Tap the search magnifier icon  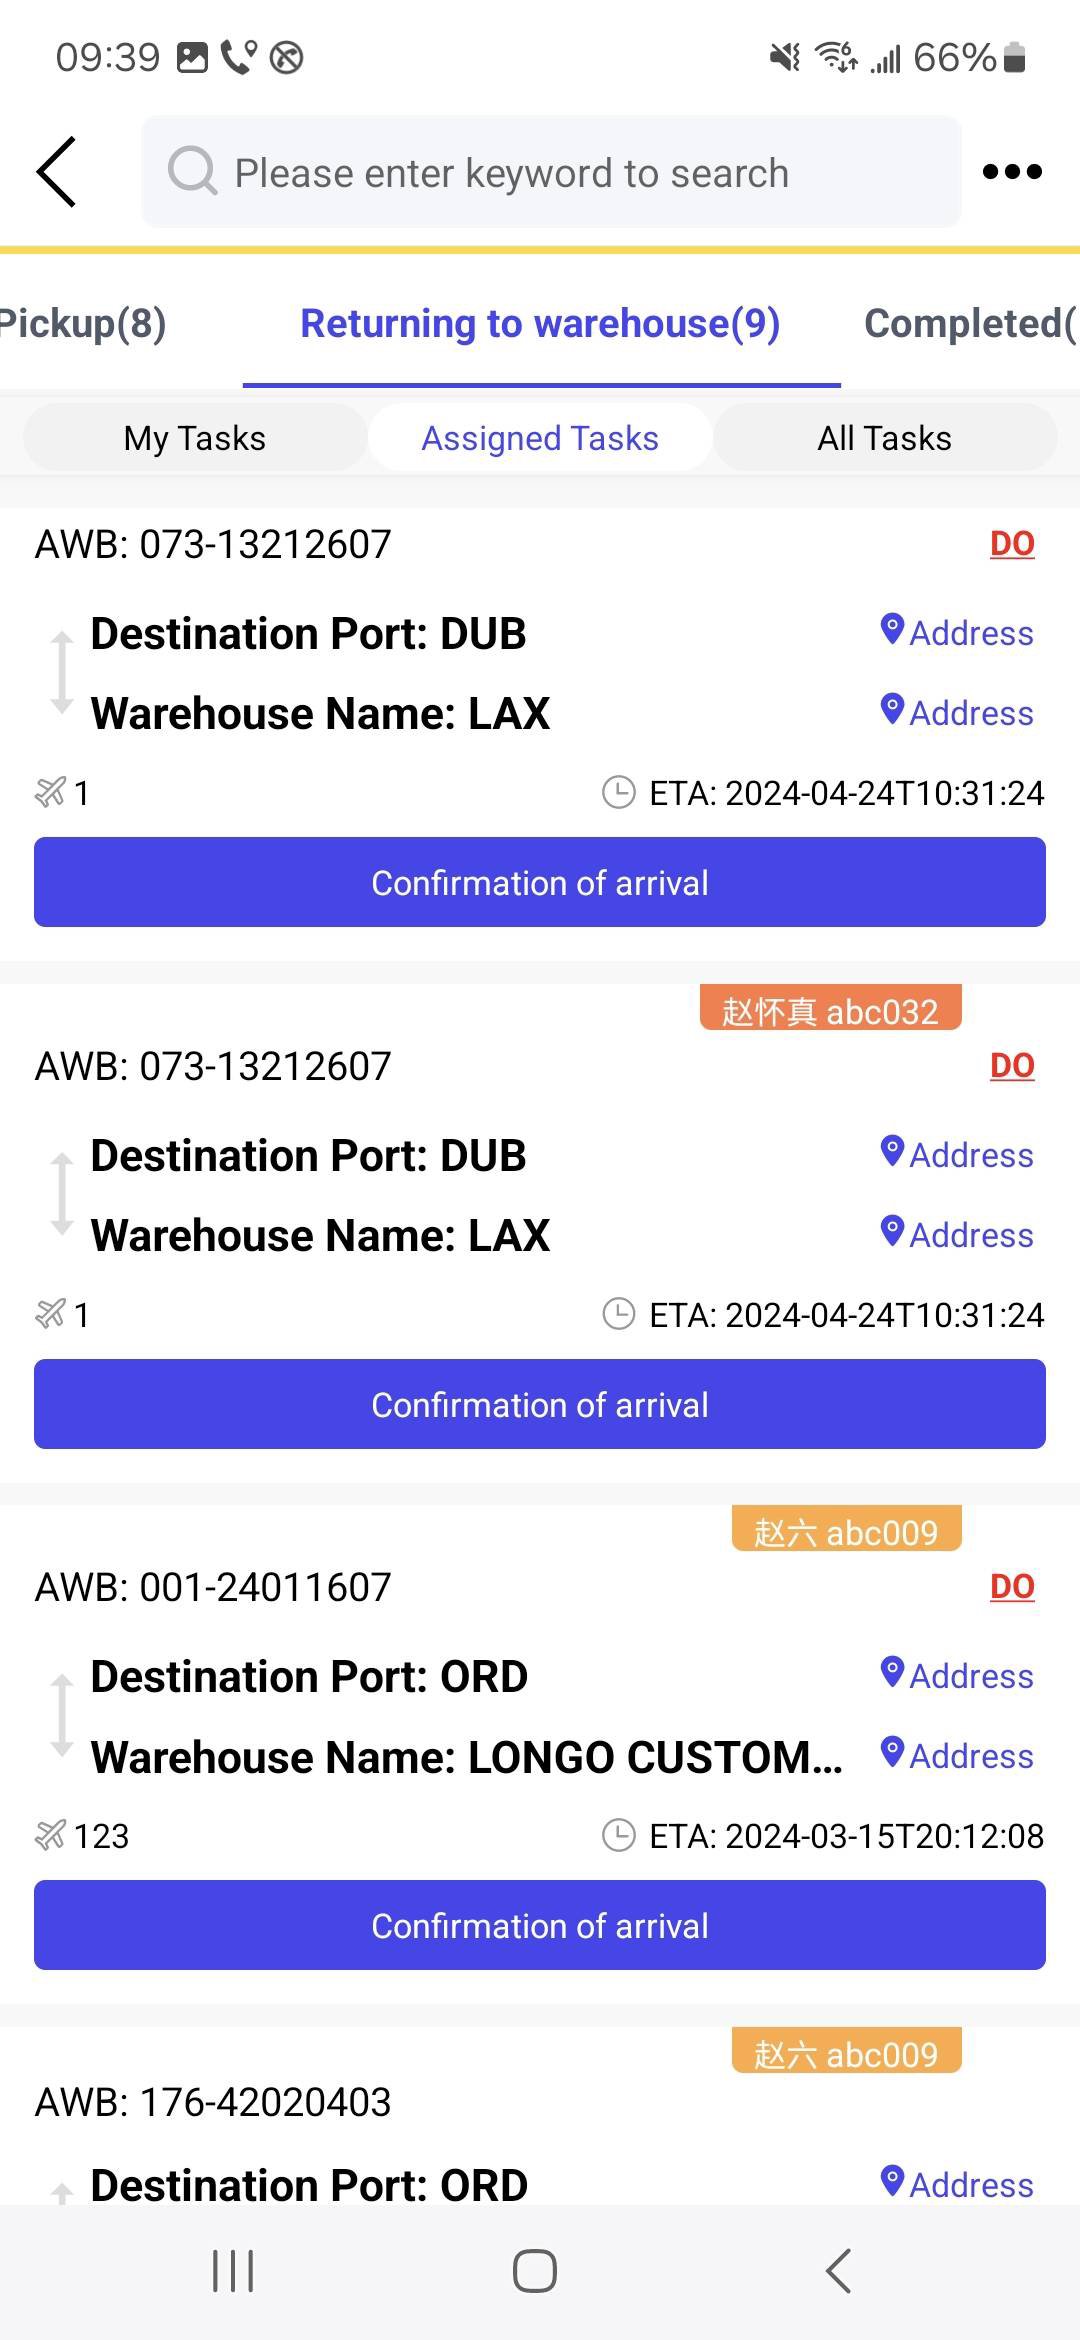(192, 172)
